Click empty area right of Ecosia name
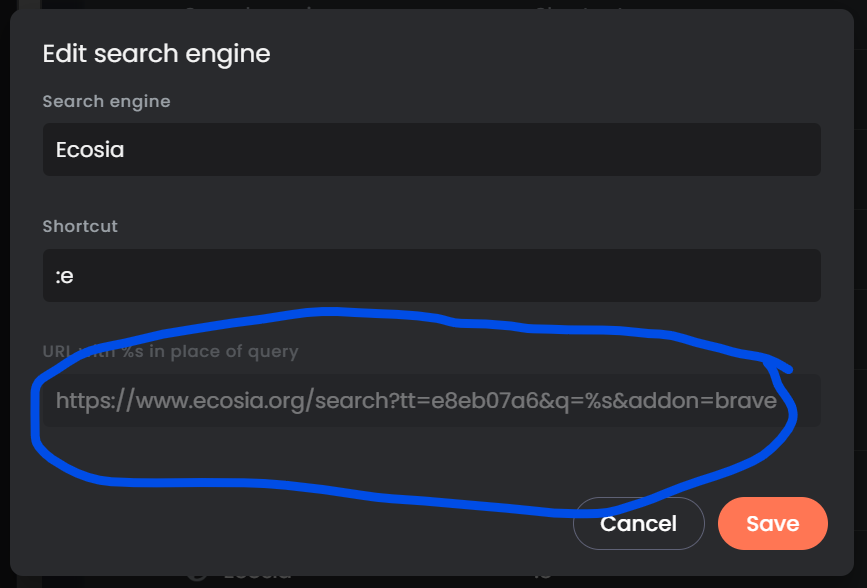This screenshot has width=867, height=588. click(500, 150)
